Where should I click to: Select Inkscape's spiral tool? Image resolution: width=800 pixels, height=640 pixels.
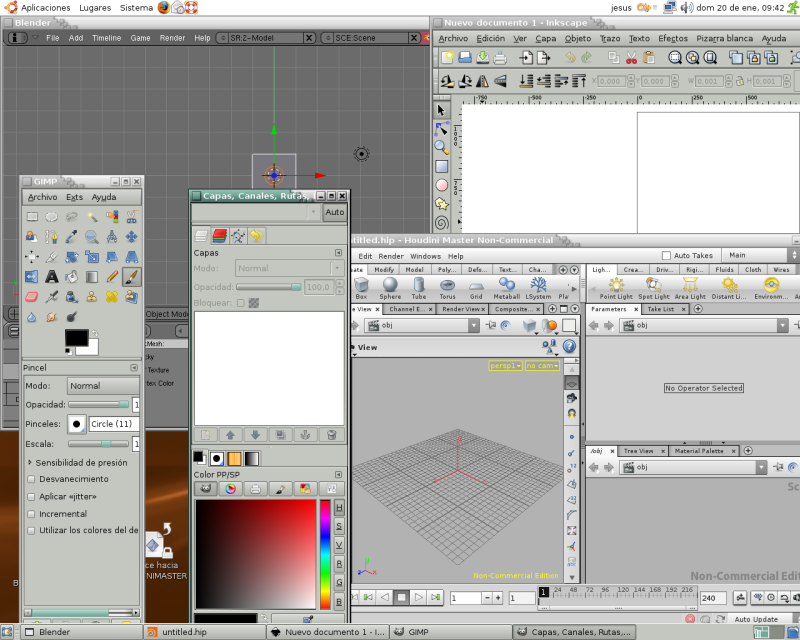pyautogui.click(x=441, y=223)
